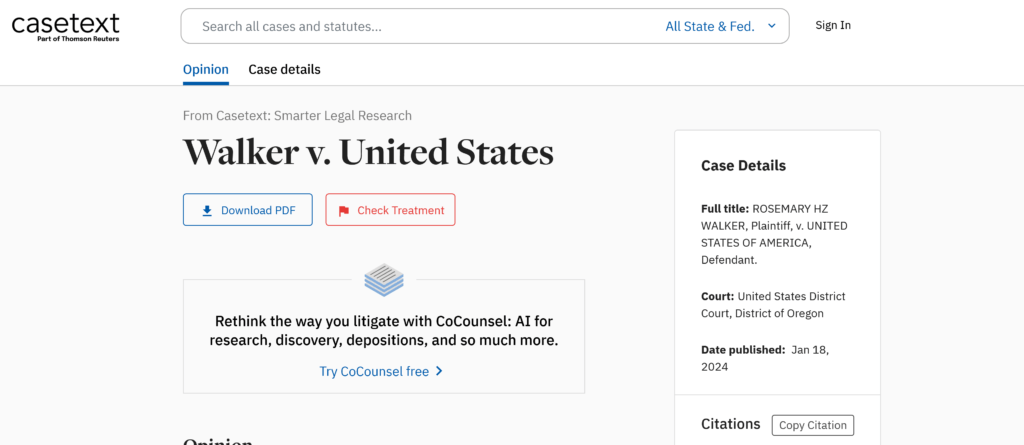Focus the Search all cases and statutes field
Screen dimensions: 1024x445
(x=424, y=26)
